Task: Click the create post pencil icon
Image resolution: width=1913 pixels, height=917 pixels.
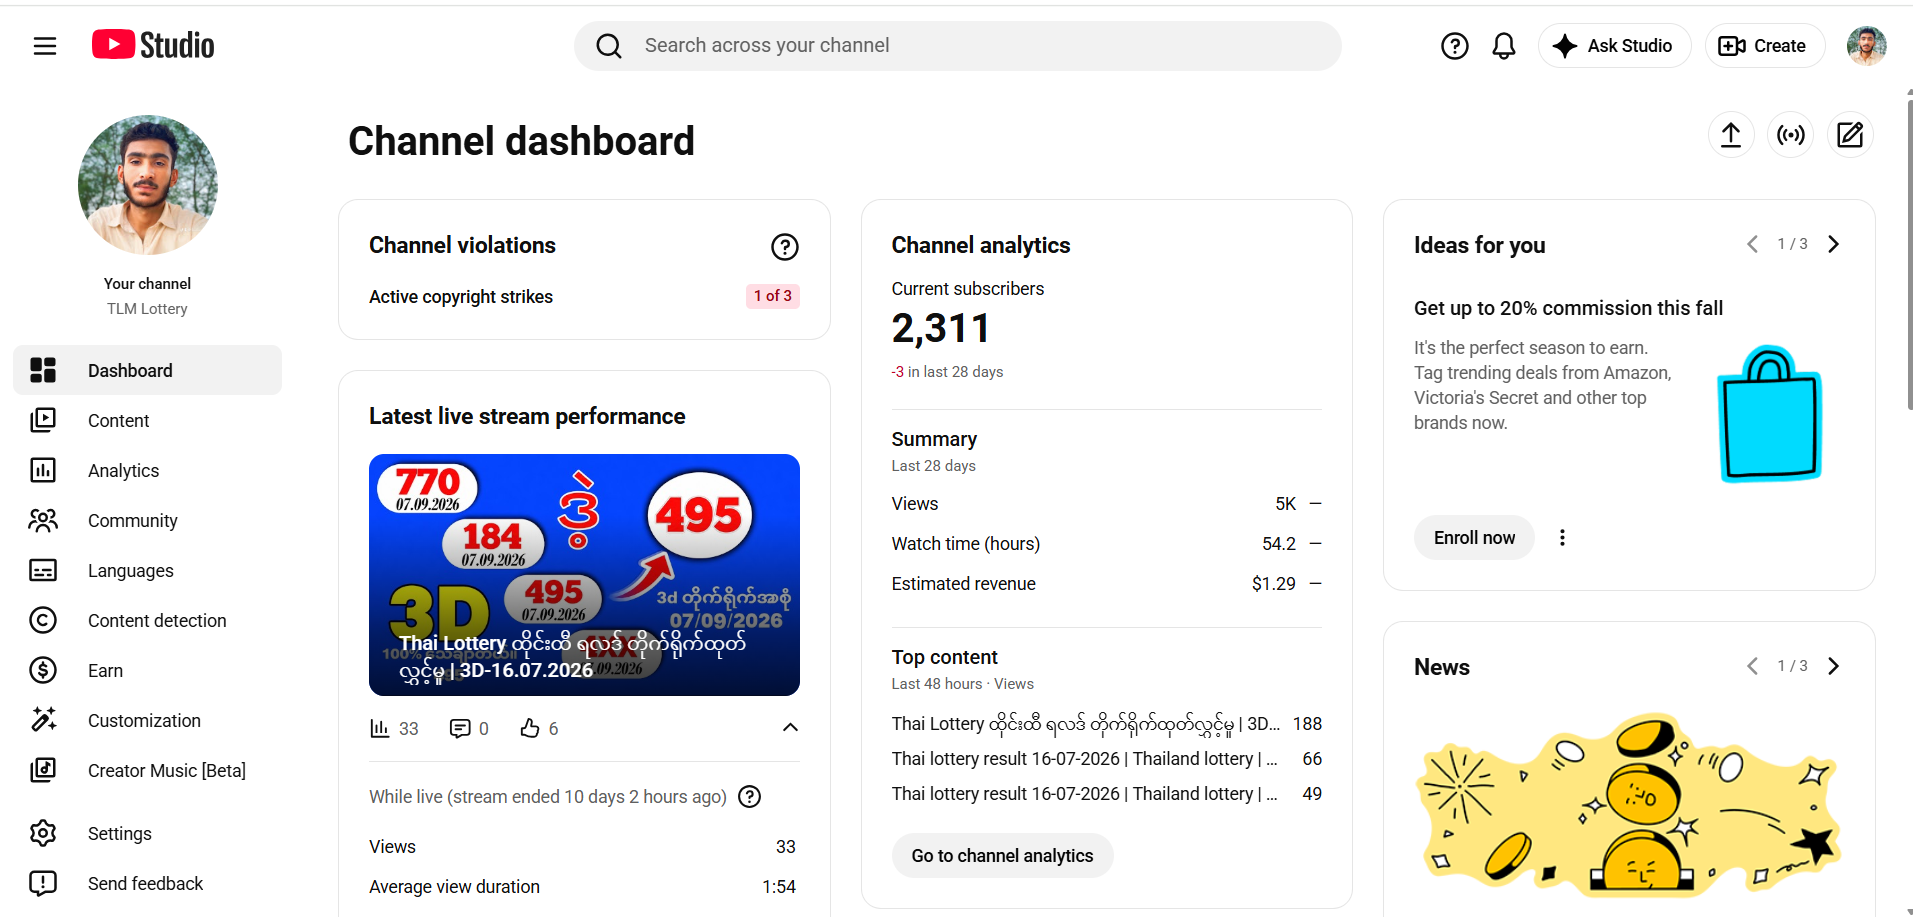Action: coord(1850,135)
